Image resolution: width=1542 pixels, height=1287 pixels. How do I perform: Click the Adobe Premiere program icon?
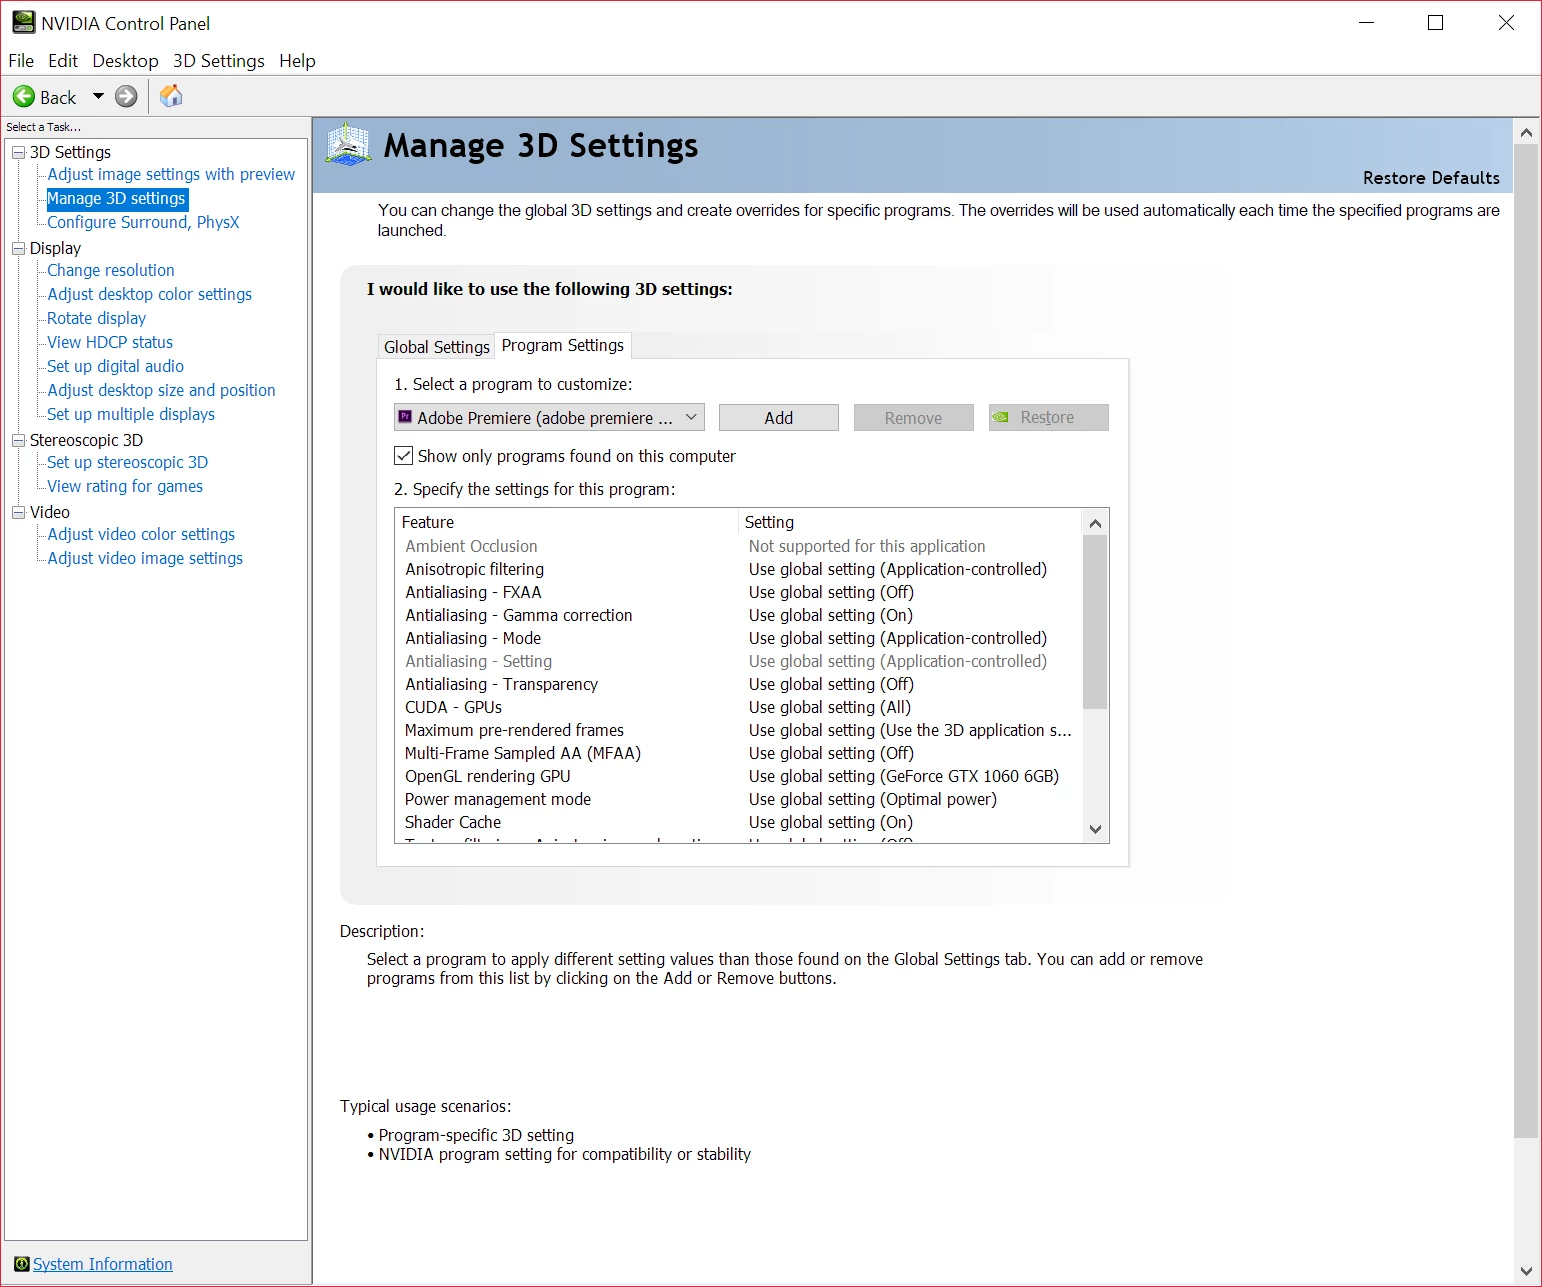coord(405,417)
